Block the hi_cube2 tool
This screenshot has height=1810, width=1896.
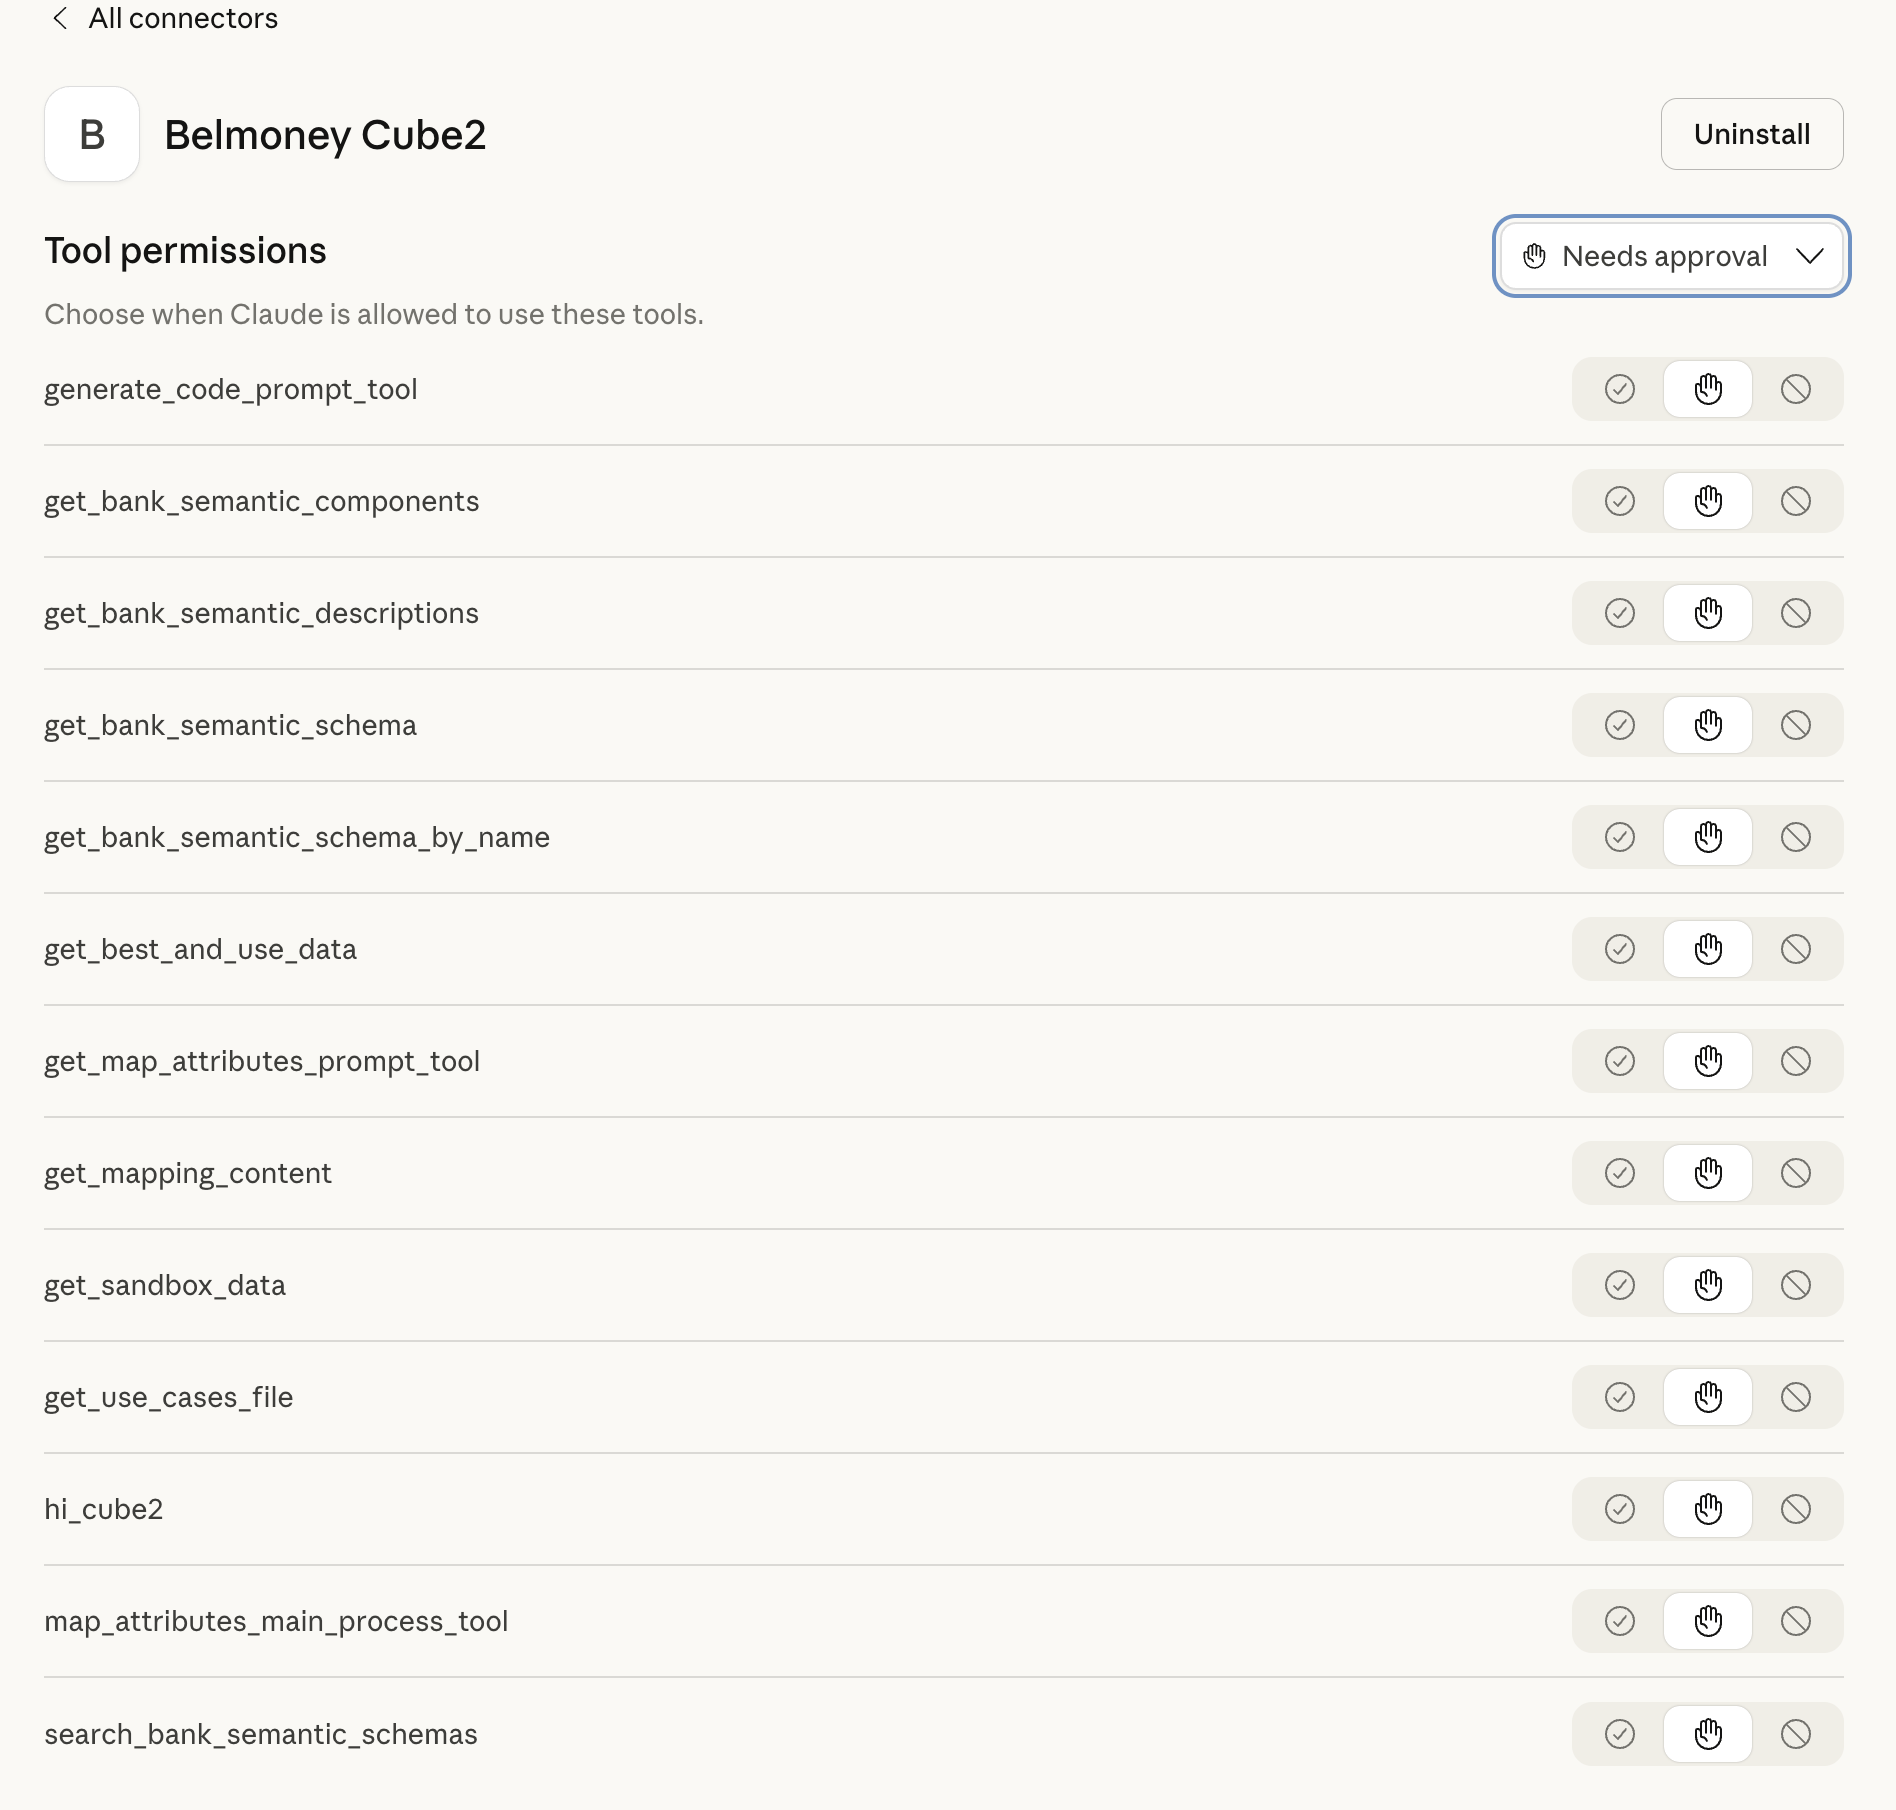coord(1797,1510)
